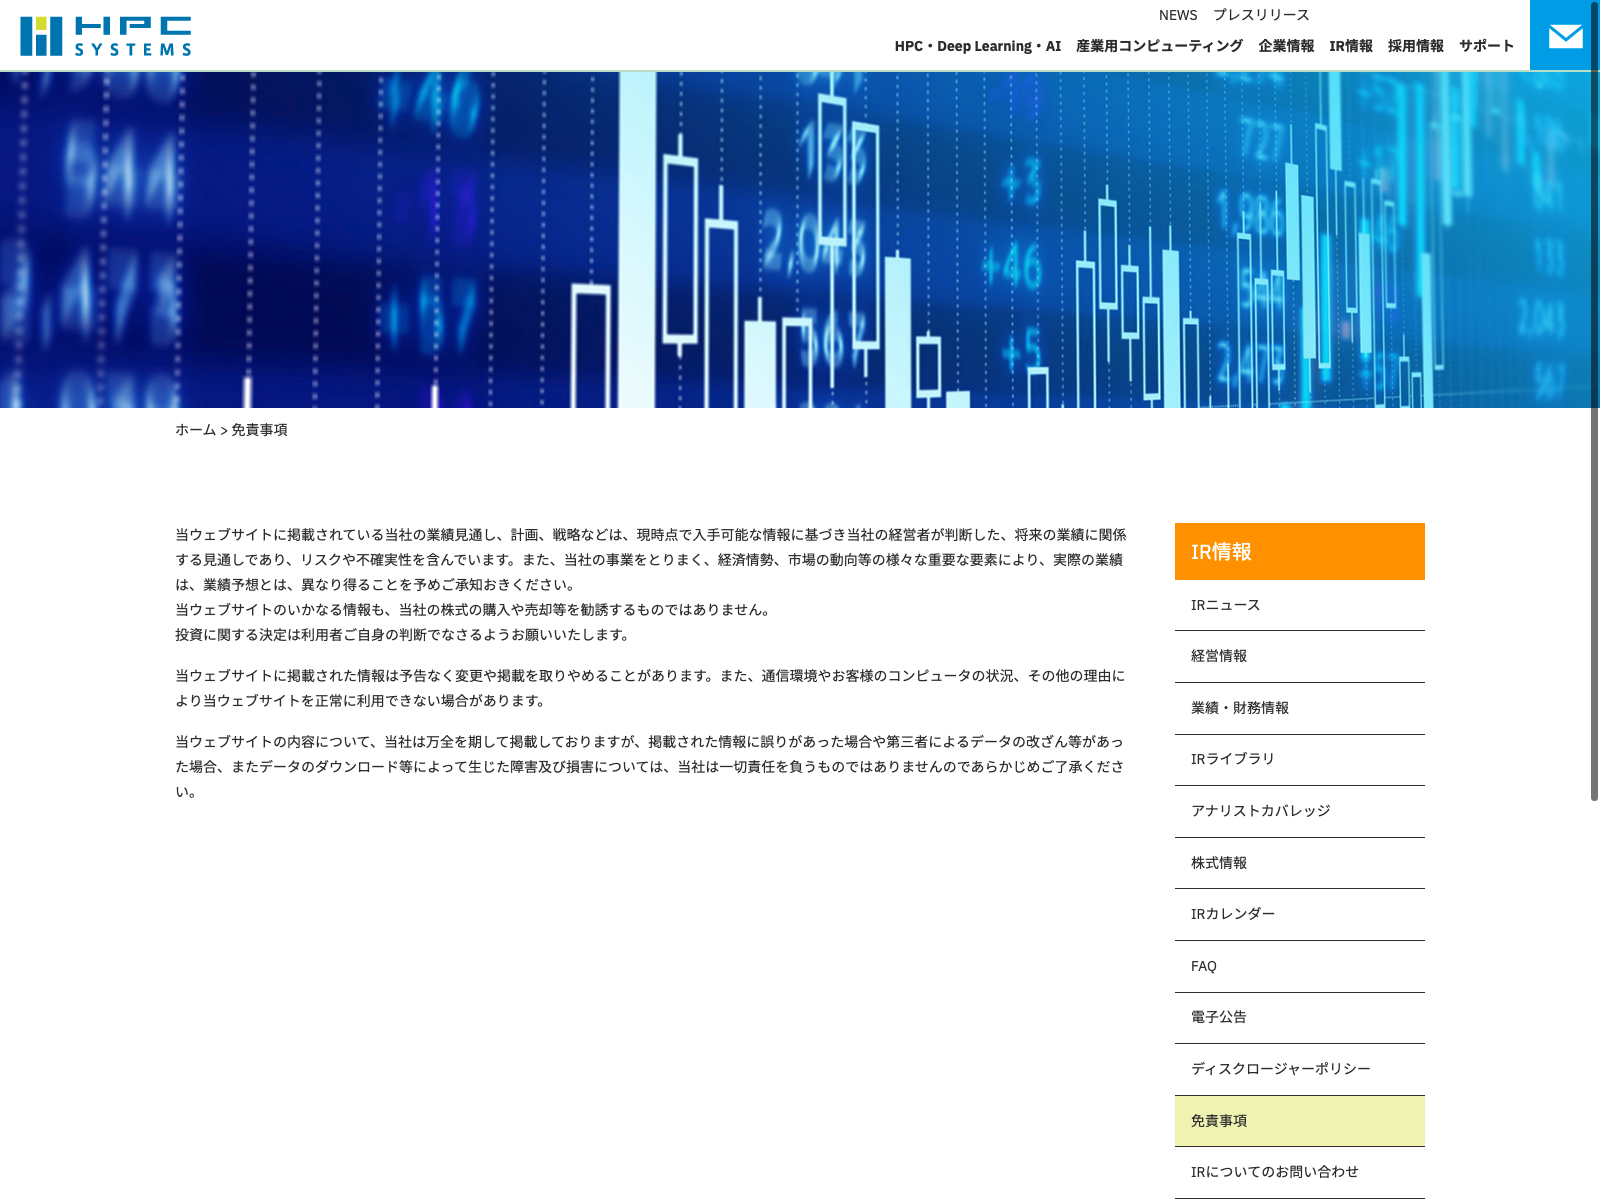
Task: Open the mail contact envelope icon
Action: [1565, 36]
